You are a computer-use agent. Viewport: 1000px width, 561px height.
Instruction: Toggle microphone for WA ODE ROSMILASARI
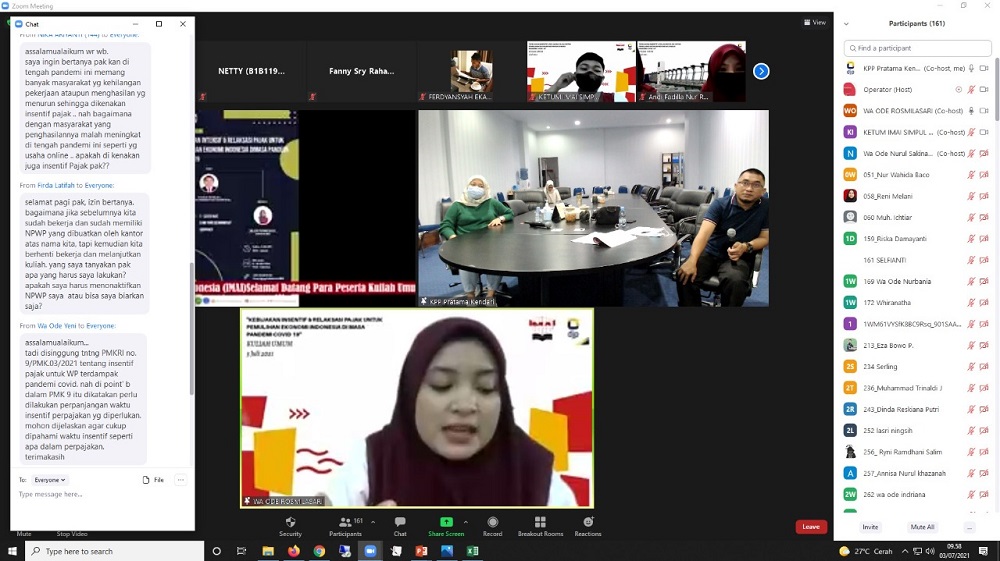coord(971,110)
